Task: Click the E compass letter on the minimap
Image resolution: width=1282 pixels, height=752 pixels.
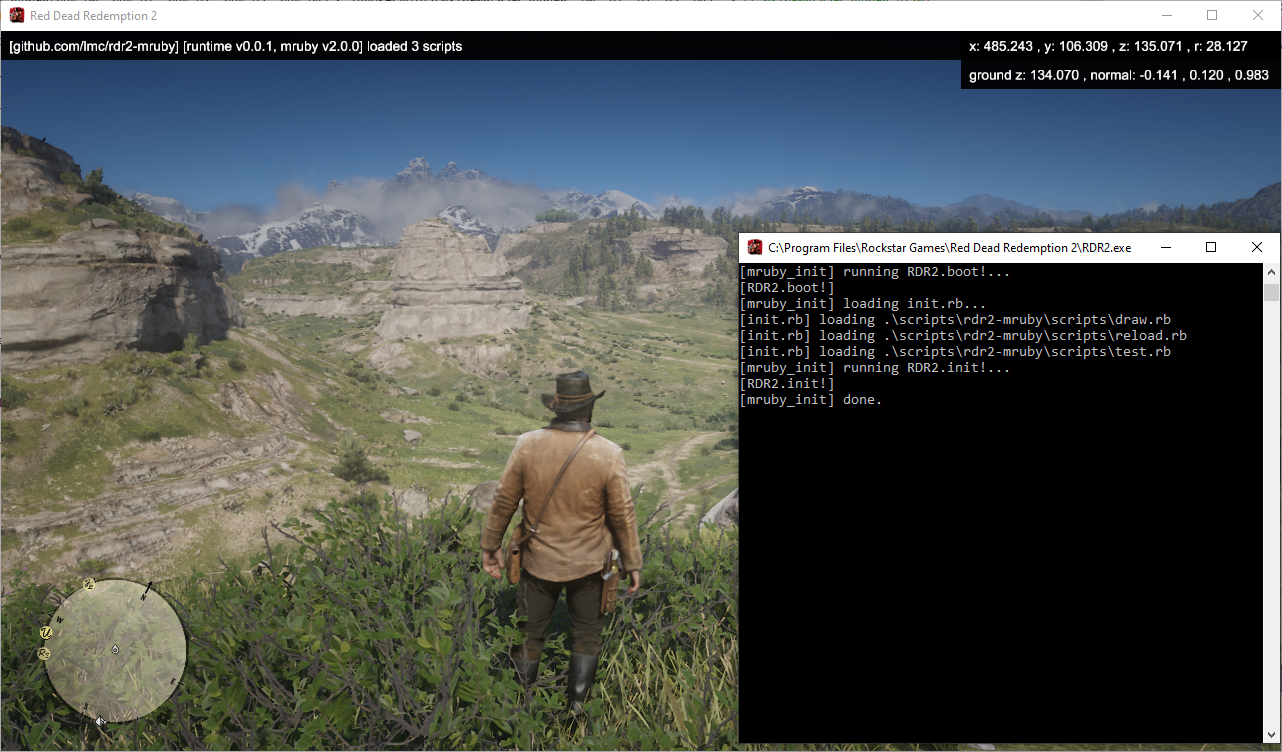Action: tap(173, 681)
